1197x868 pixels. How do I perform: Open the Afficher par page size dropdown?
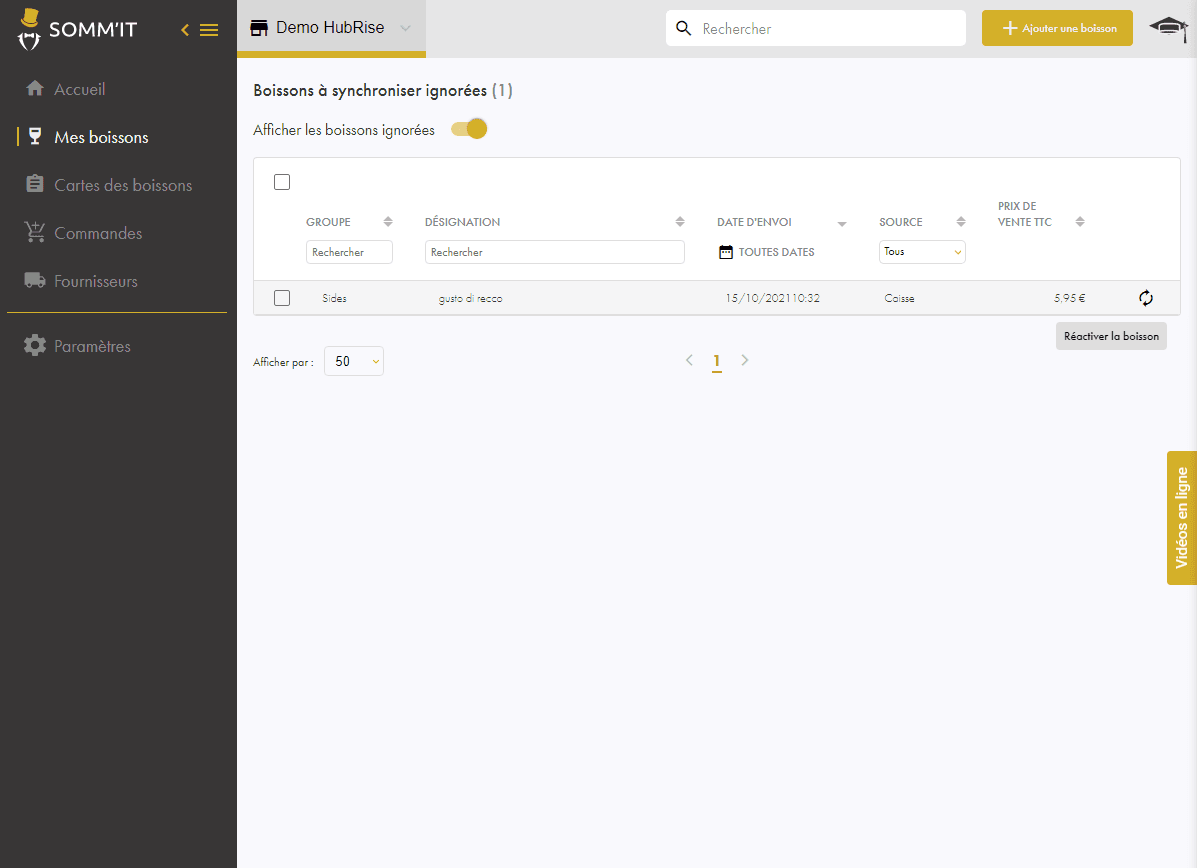[354, 361]
